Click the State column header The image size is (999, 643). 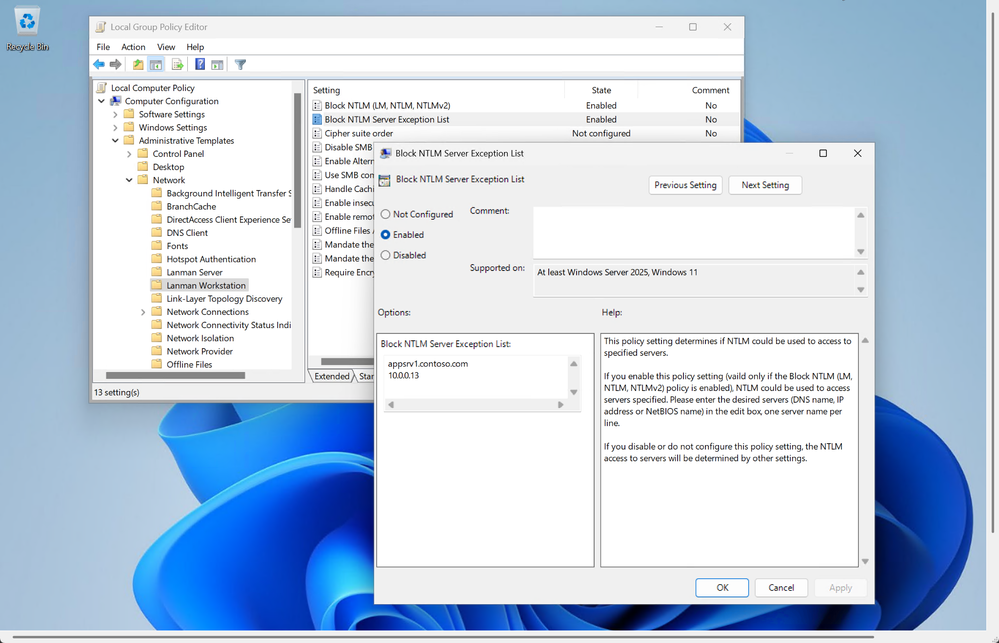[601, 90]
